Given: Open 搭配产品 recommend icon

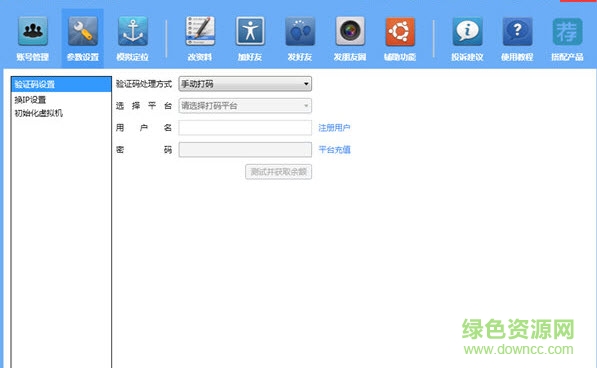Looking at the screenshot, I should click(567, 31).
